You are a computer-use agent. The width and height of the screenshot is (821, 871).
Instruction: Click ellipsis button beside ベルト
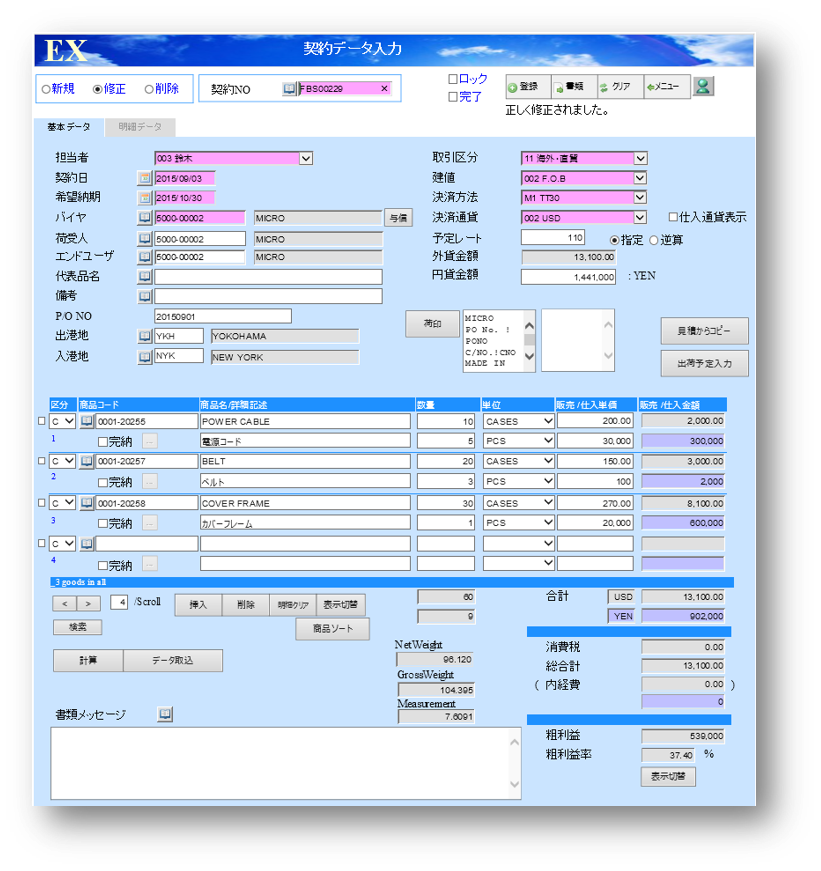coord(149,481)
